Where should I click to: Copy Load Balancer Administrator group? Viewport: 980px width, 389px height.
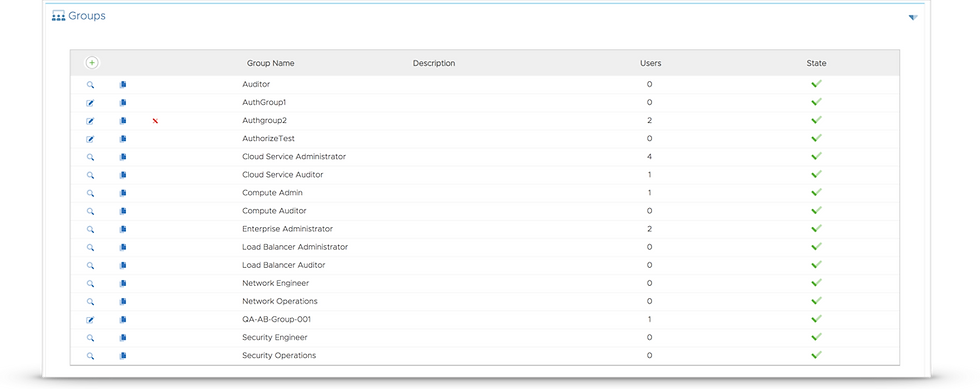[123, 248]
